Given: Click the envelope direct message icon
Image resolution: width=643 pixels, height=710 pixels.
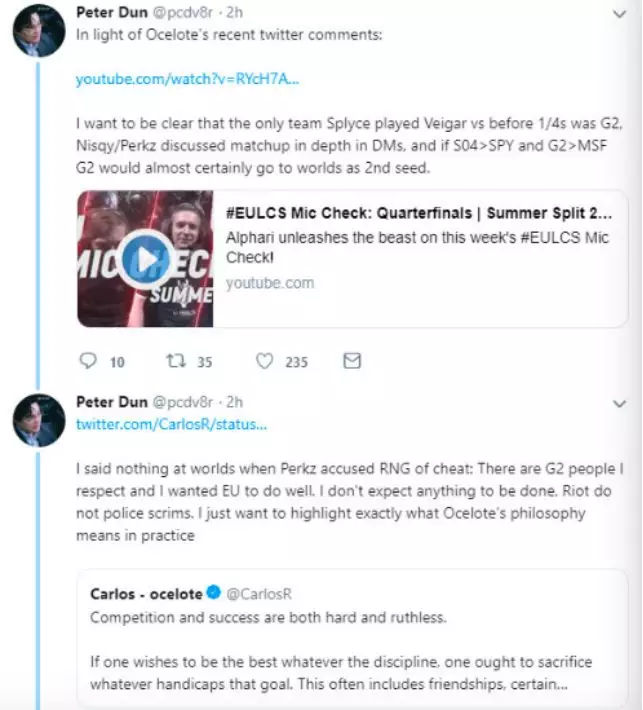Looking at the screenshot, I should click(x=352, y=362).
